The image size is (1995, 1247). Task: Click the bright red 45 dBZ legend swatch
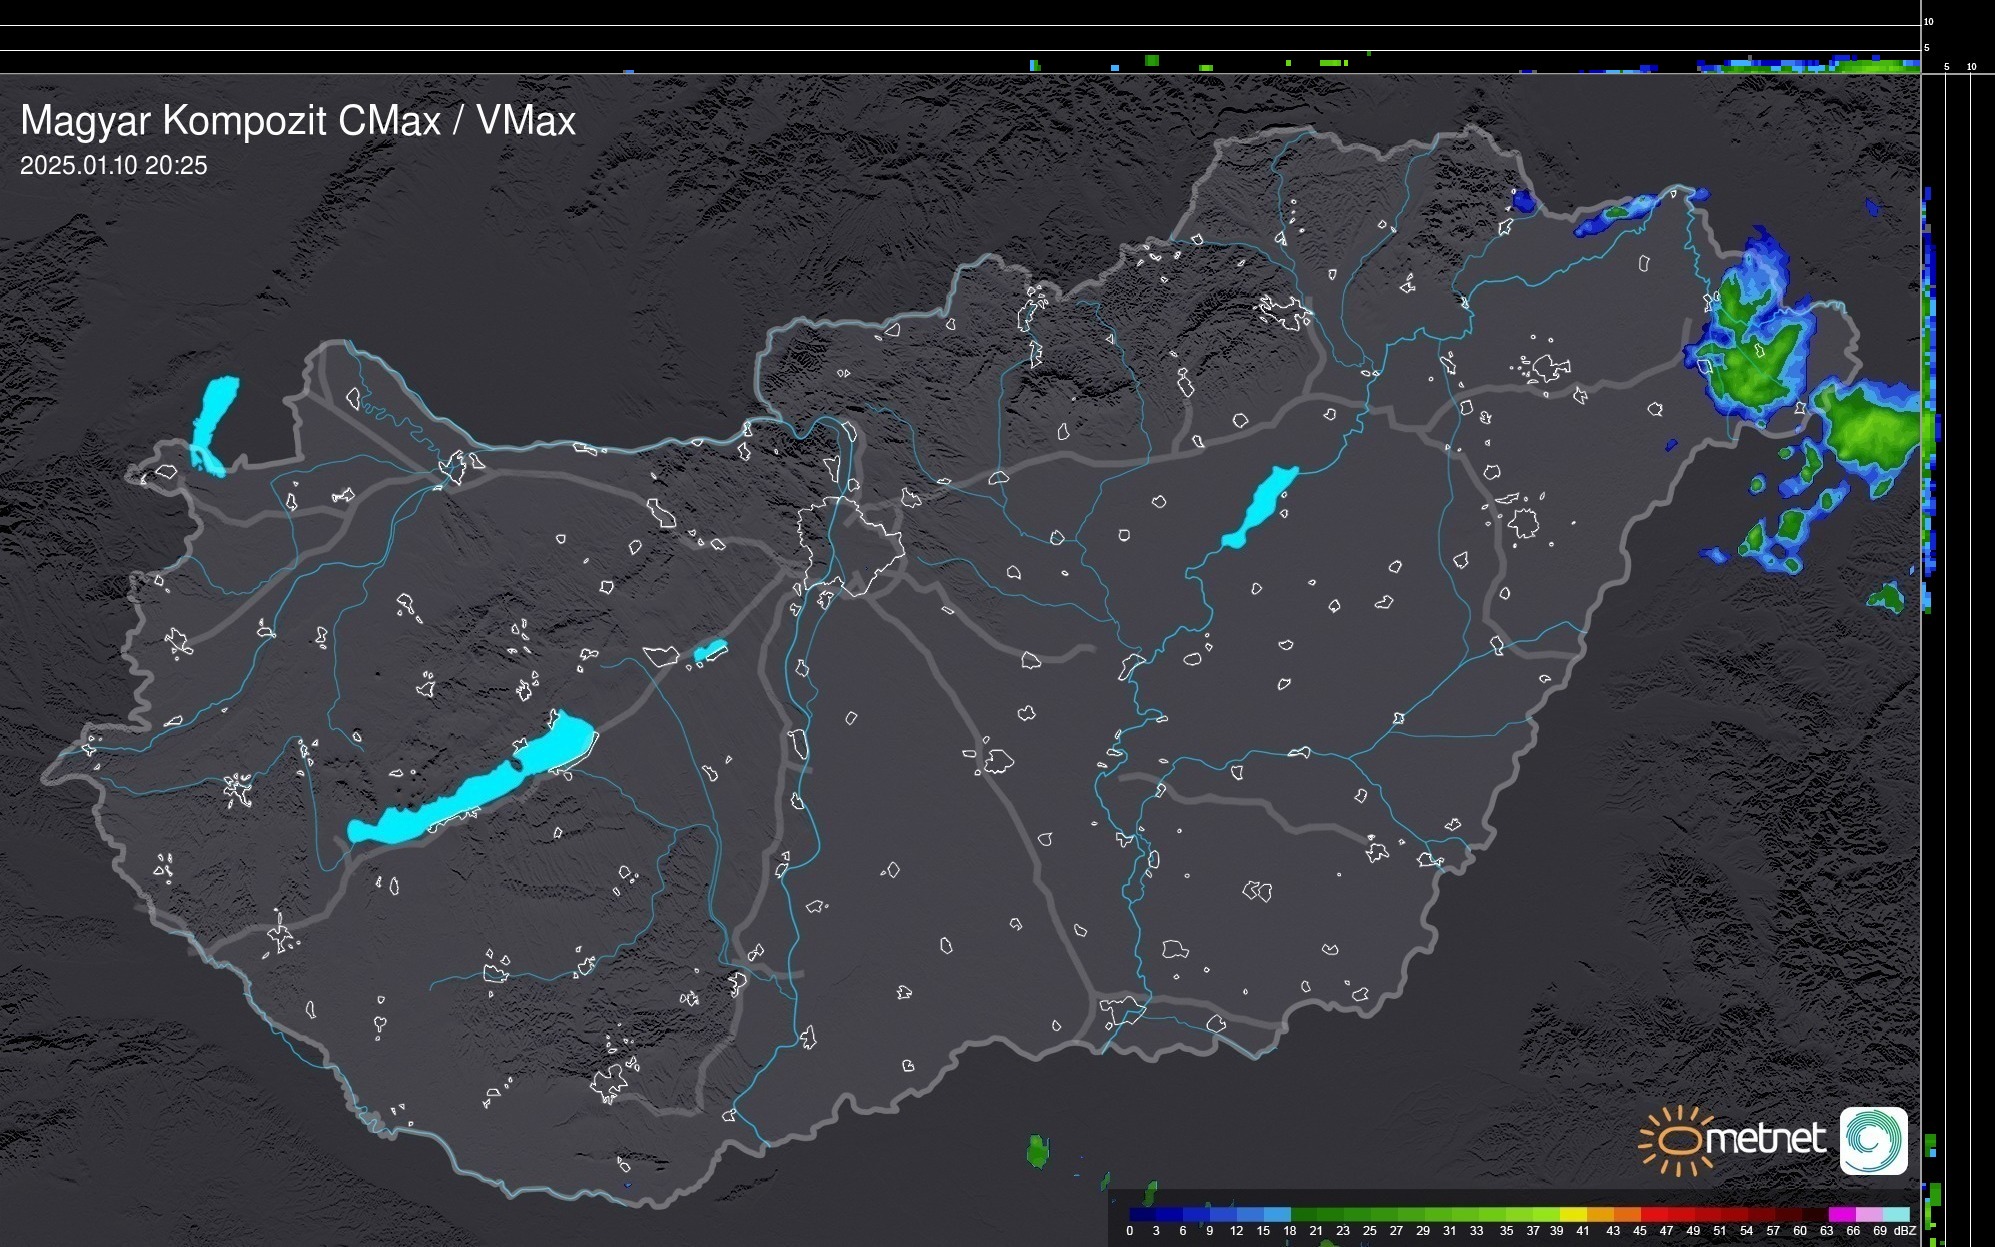(x=1654, y=1214)
